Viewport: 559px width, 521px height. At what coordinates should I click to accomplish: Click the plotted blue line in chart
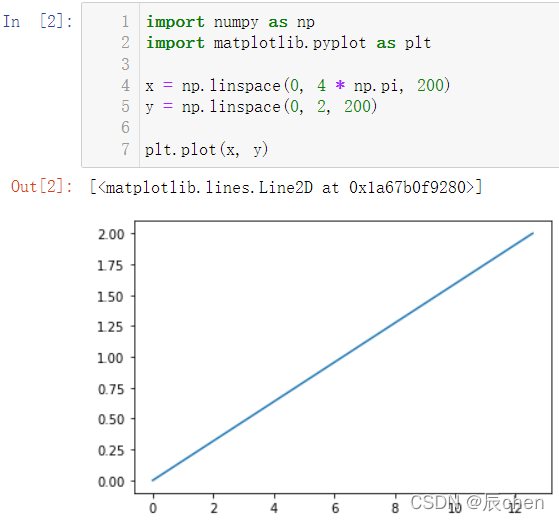point(343,357)
